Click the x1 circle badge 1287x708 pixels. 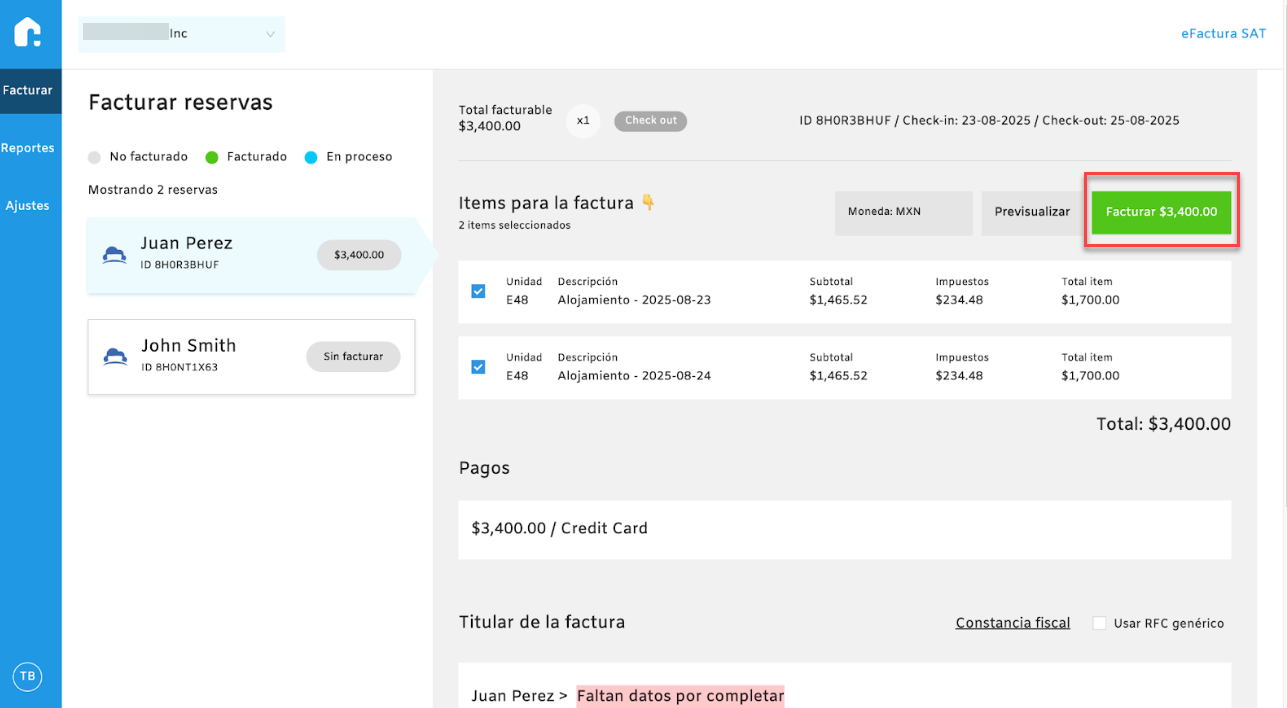pos(583,121)
